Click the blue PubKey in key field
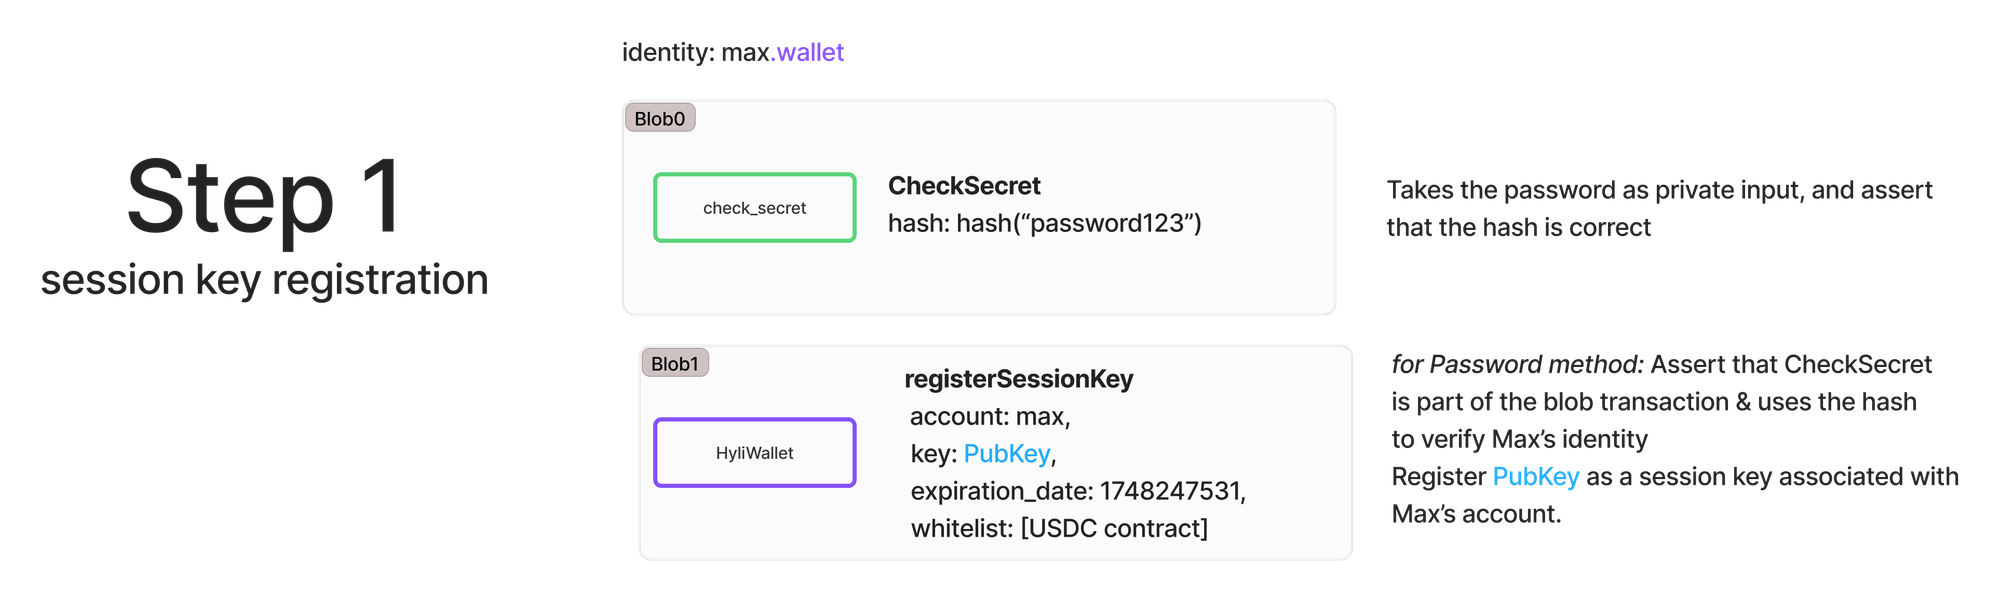This screenshot has width=2000, height=602. pos(1007,454)
